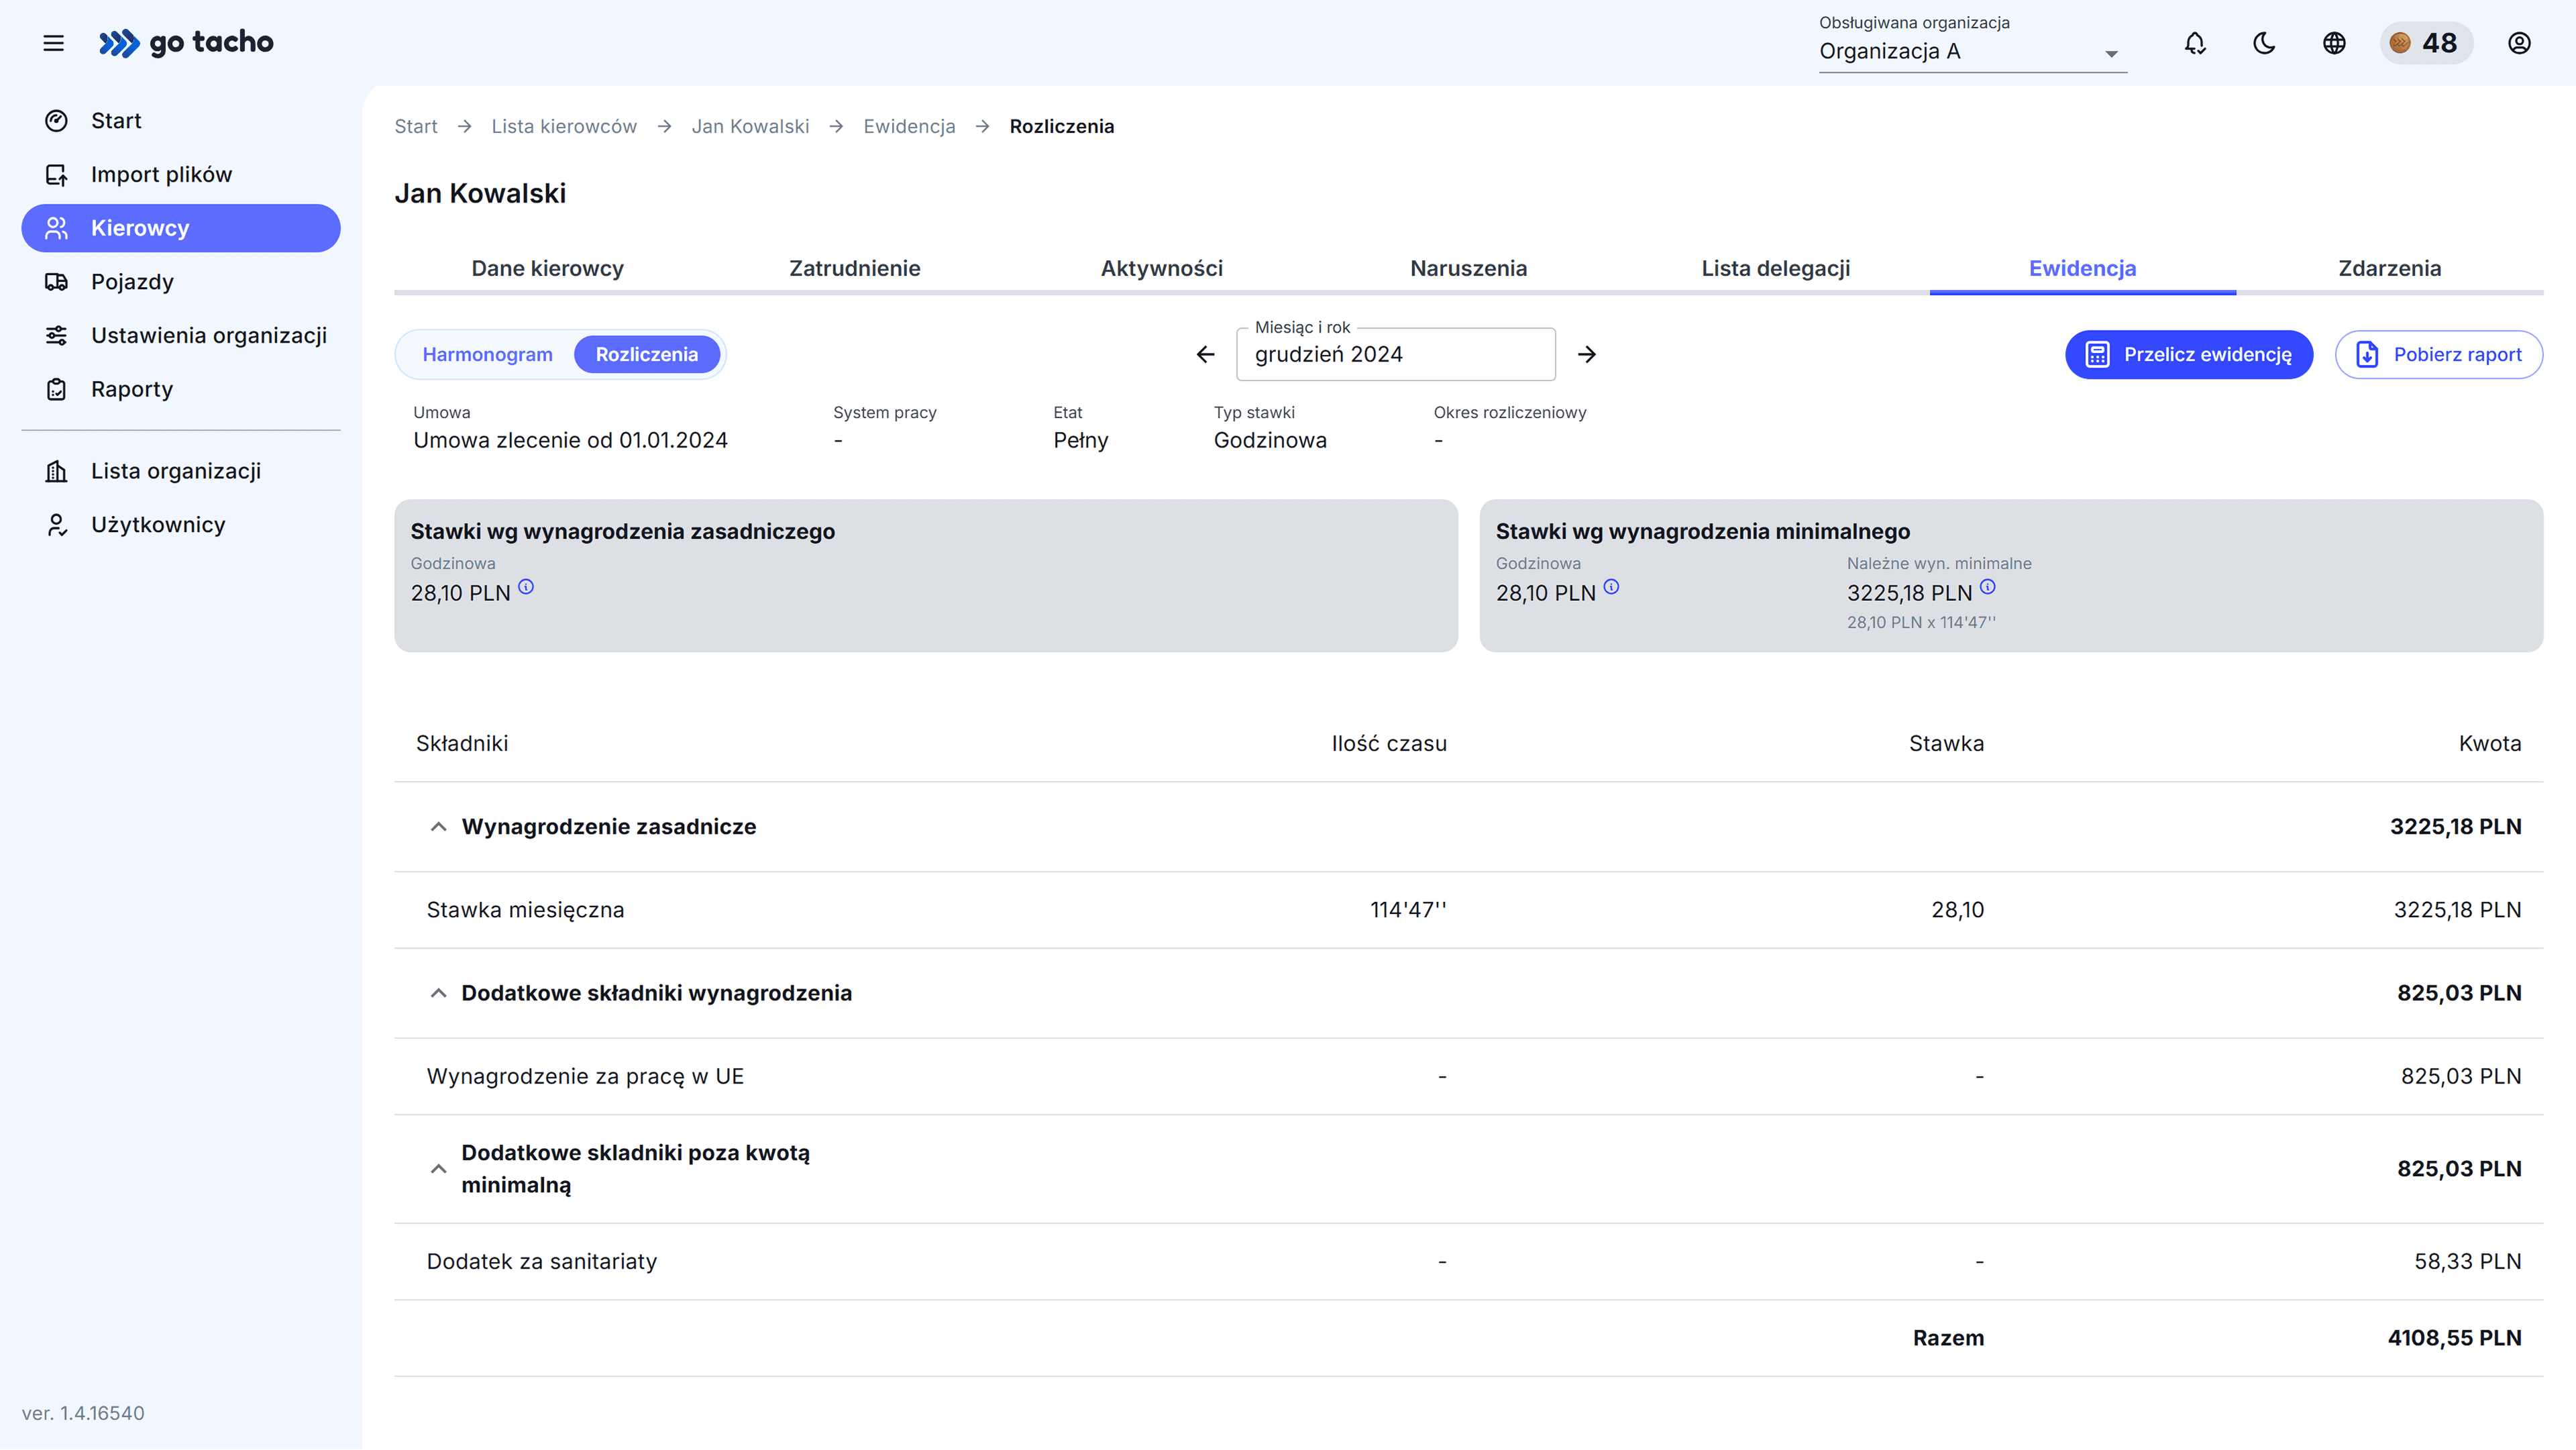Viewport: 2576px width, 1450px height.
Task: Open user account profile icon
Action: coord(2519,43)
